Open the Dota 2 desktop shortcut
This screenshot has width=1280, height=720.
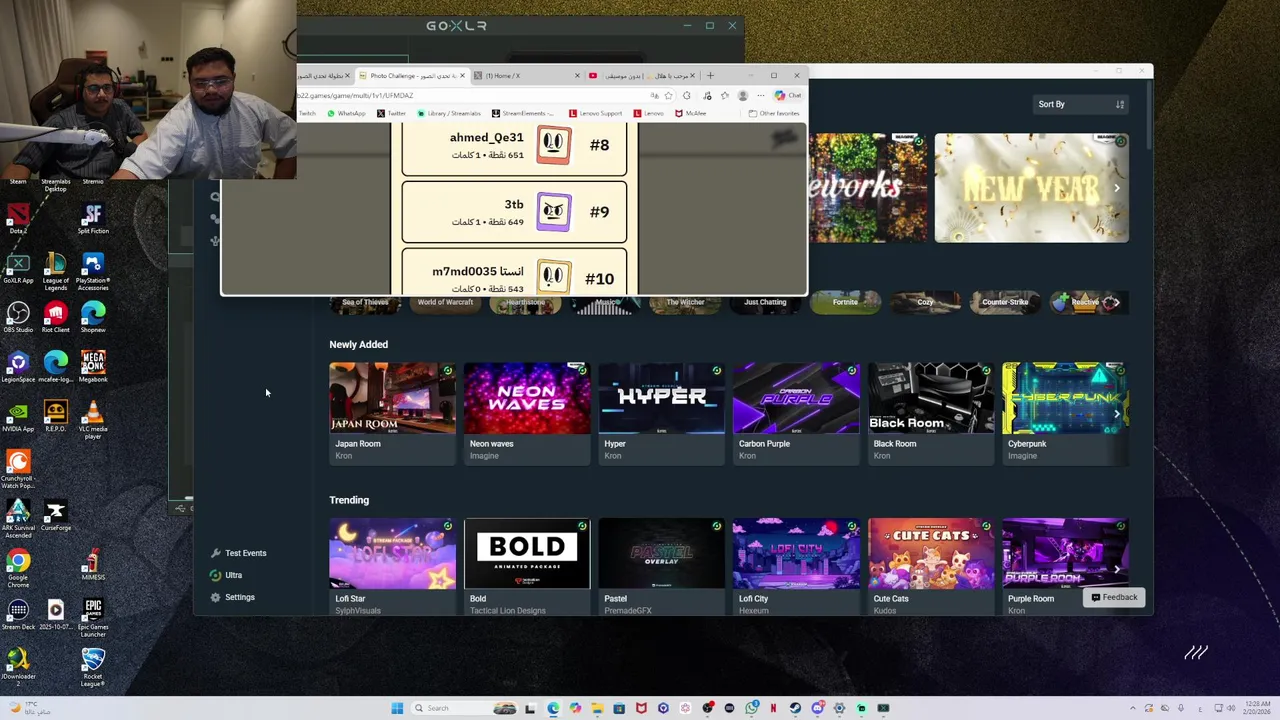tap(18, 218)
